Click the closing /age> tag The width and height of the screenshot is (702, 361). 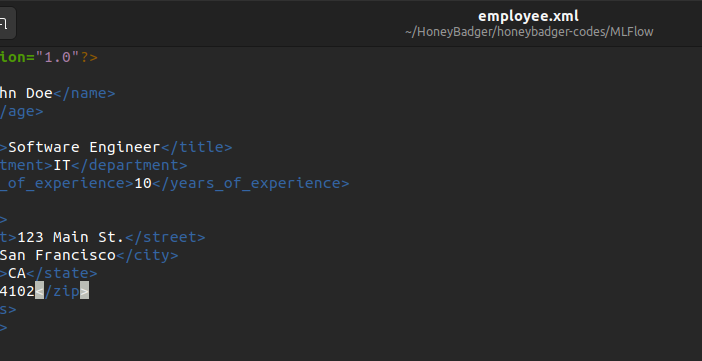[21, 111]
